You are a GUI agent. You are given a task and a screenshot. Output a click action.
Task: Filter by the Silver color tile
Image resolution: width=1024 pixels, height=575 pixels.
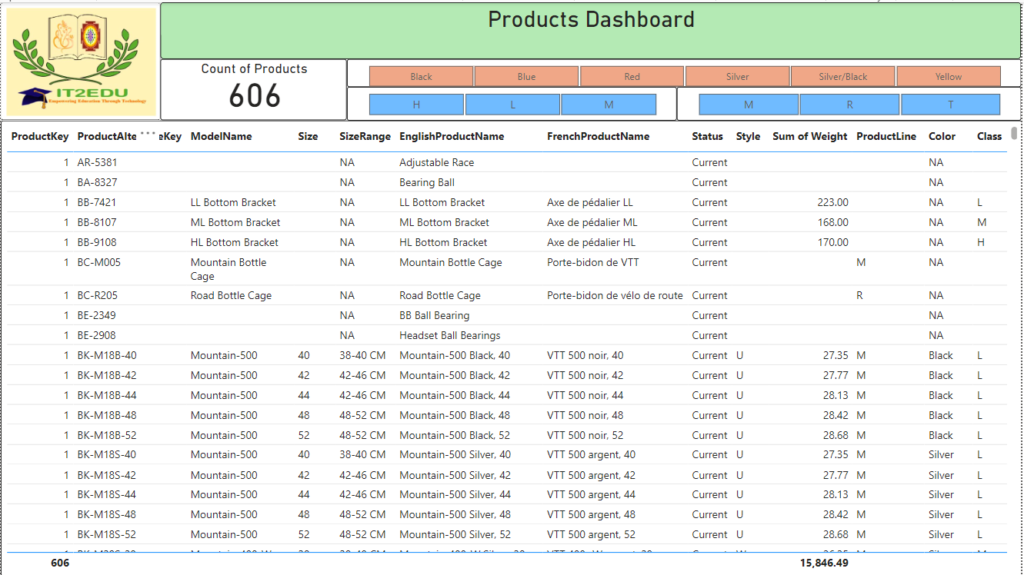pos(737,77)
